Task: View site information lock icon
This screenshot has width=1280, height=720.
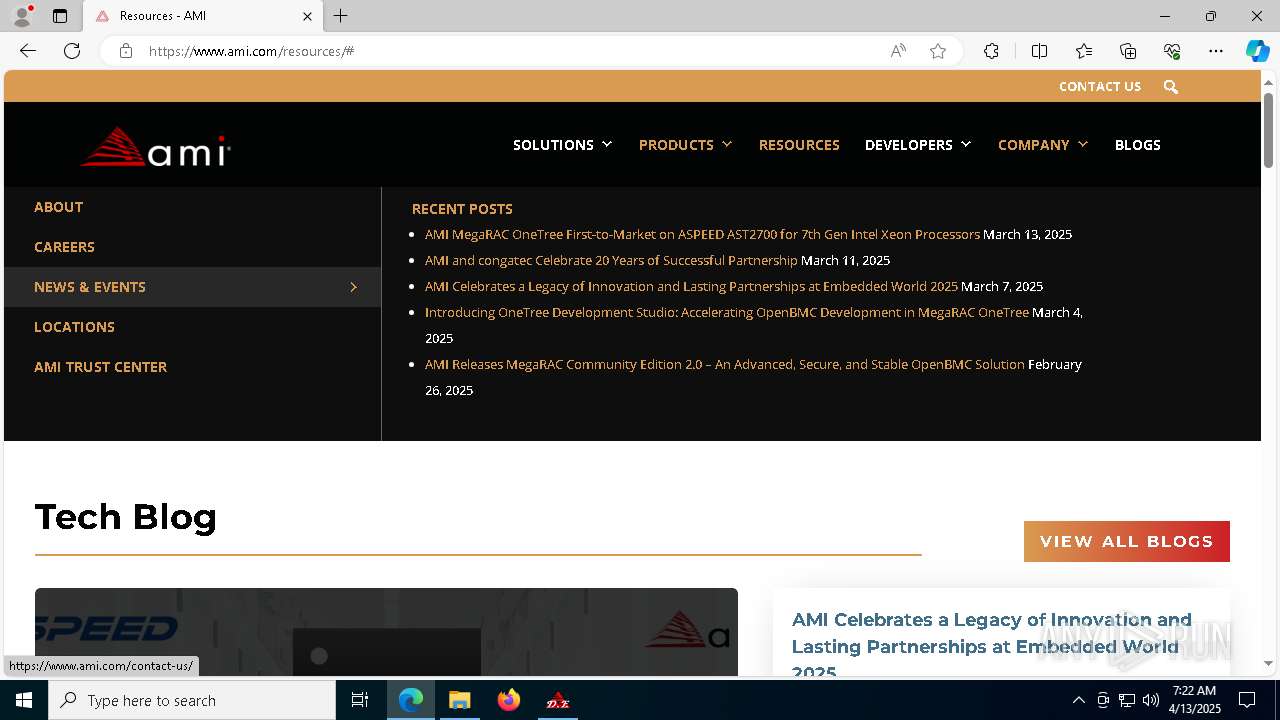Action: point(126,51)
